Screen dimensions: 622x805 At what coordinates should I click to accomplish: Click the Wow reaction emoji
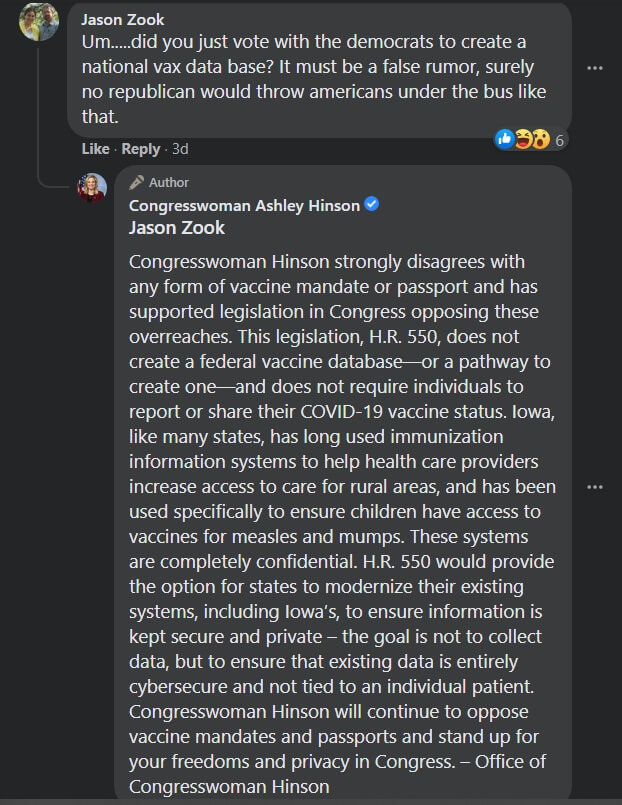tap(540, 139)
